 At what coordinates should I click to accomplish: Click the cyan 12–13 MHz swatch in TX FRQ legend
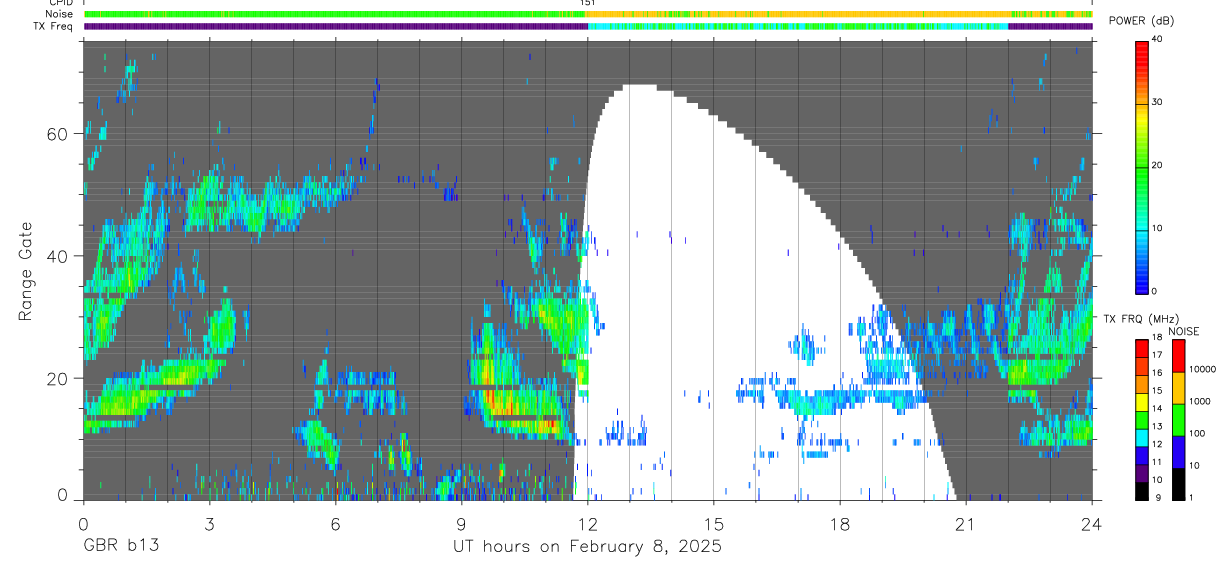(x=1143, y=438)
